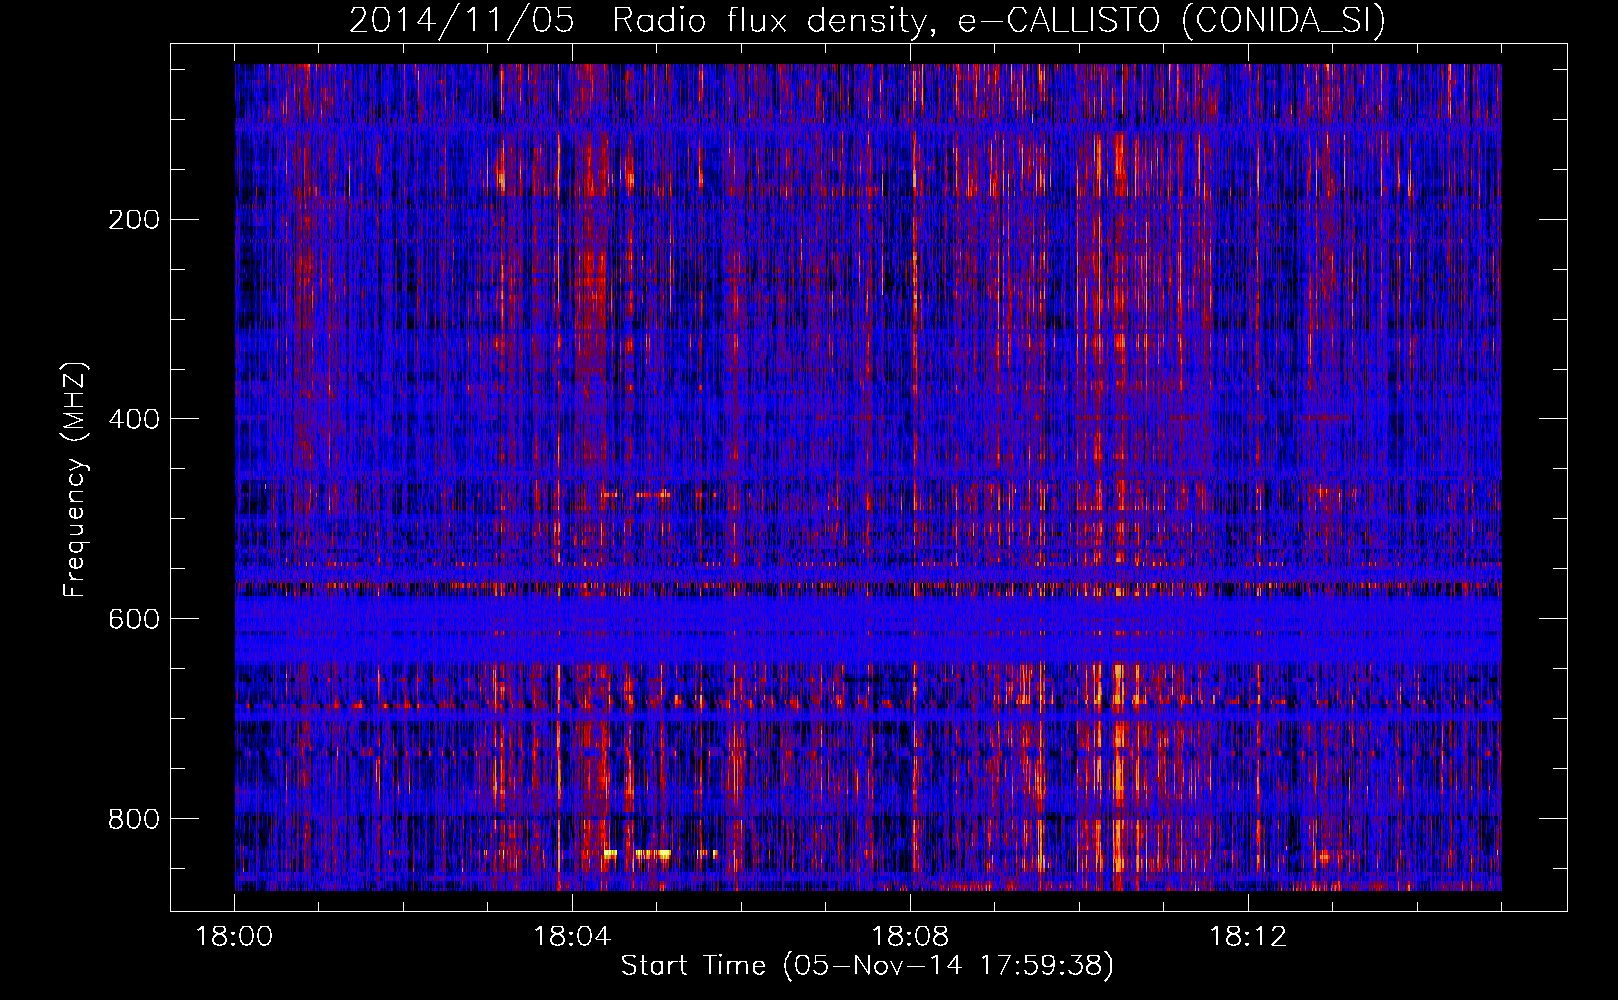
Task: Click the 'Frequency (MHZ)' axis label
Action: point(75,479)
